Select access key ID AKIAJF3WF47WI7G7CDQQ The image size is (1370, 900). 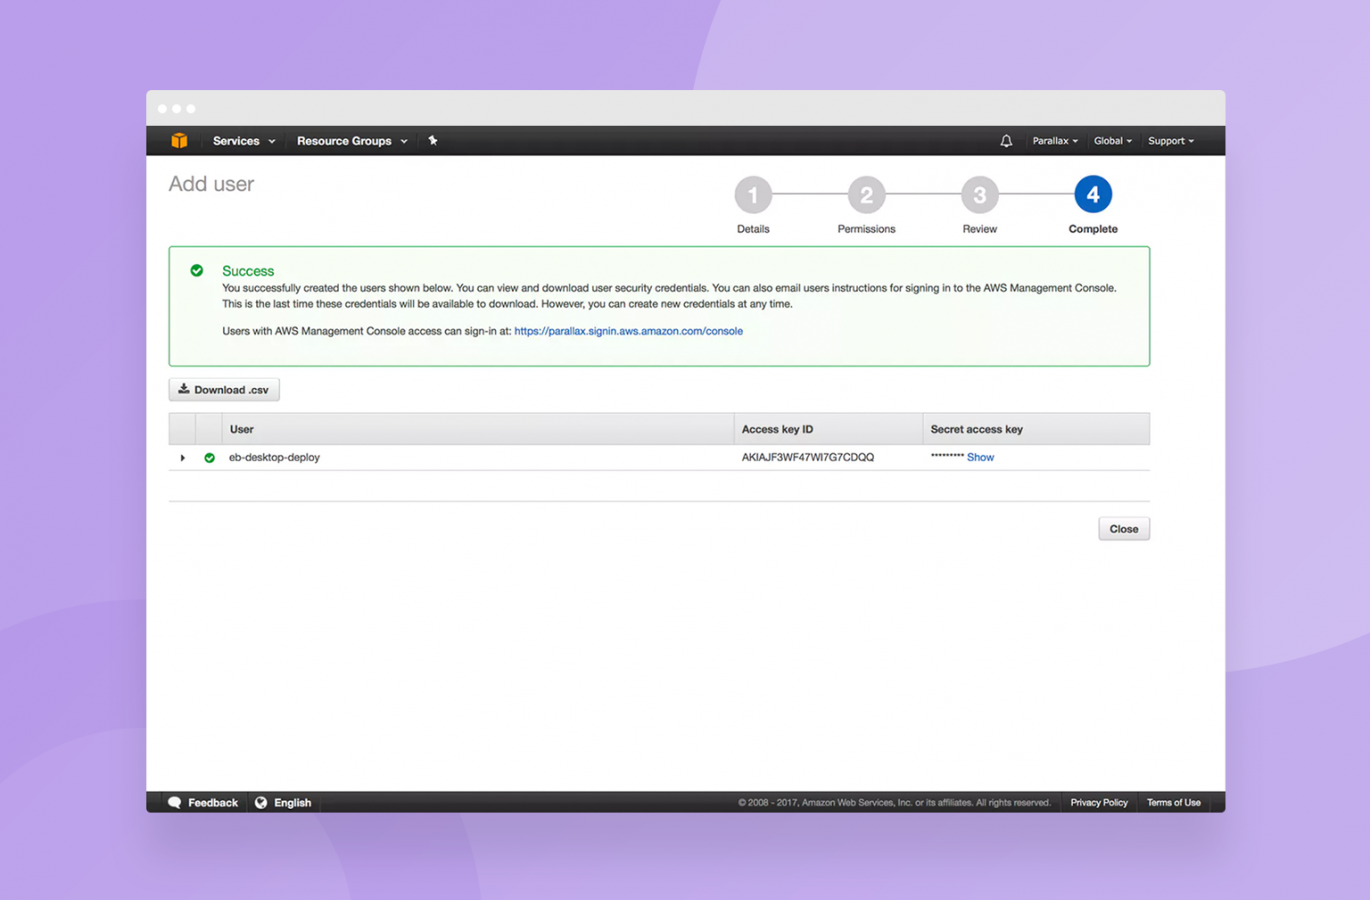coord(807,457)
